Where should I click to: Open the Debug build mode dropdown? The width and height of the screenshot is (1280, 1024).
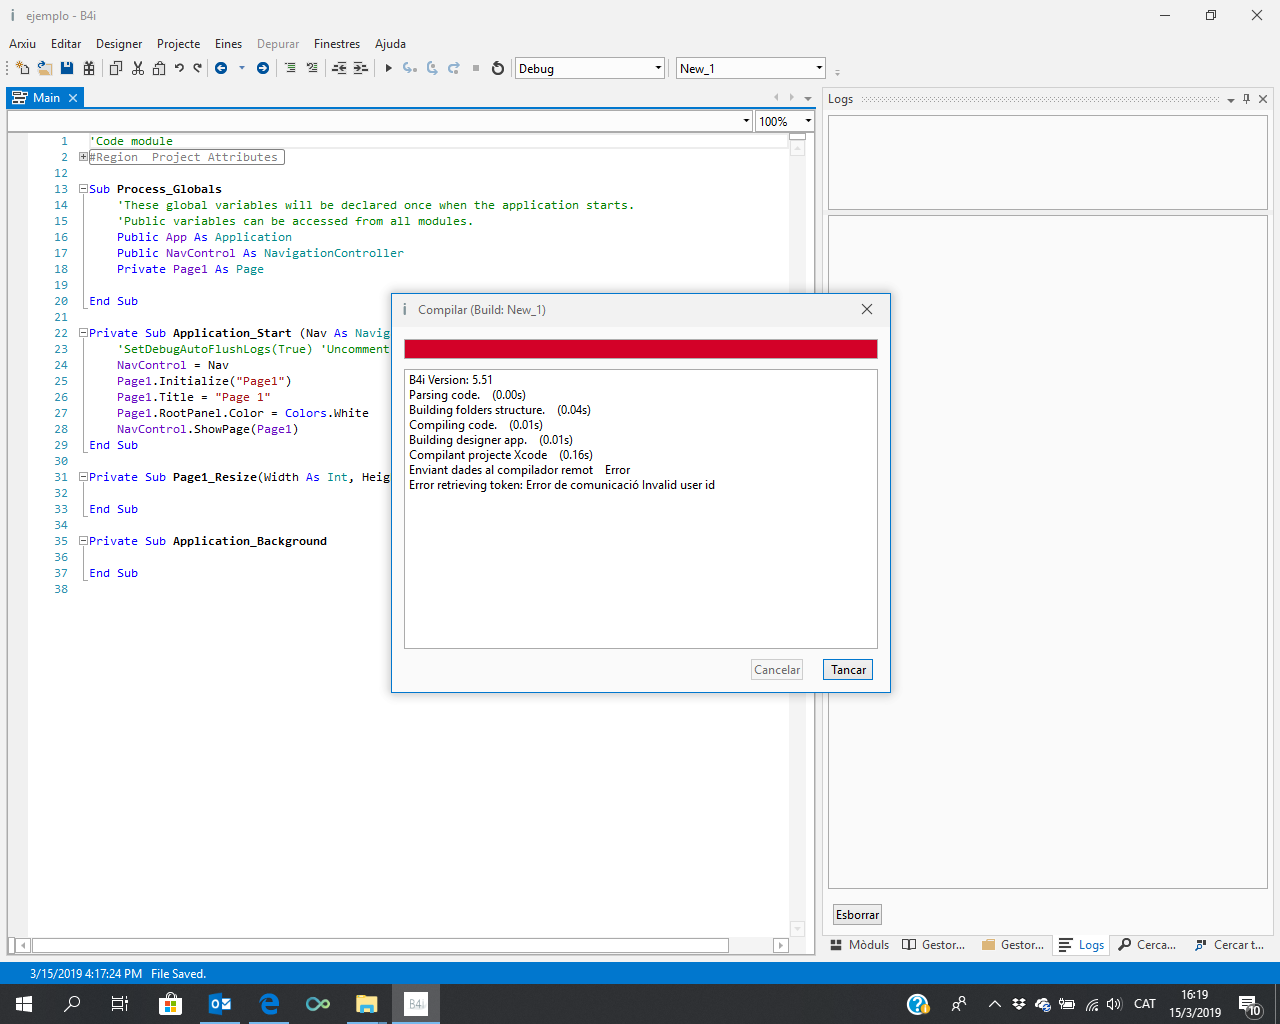tap(658, 68)
